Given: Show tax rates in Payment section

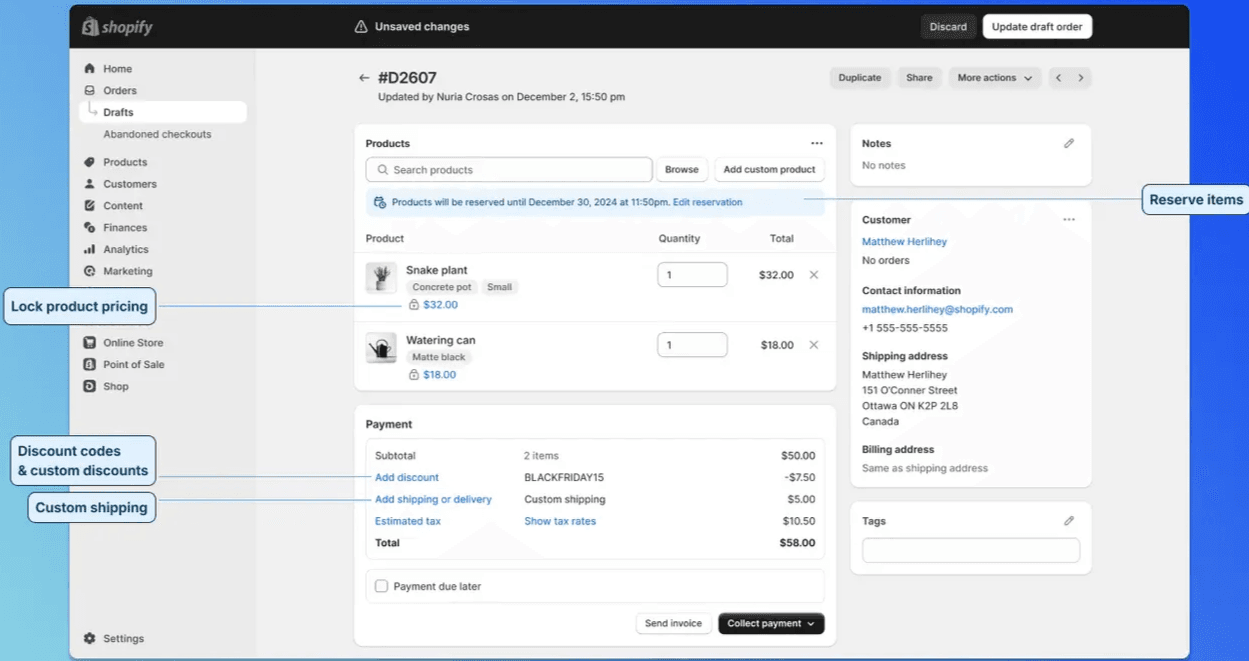Looking at the screenshot, I should tap(560, 522).
